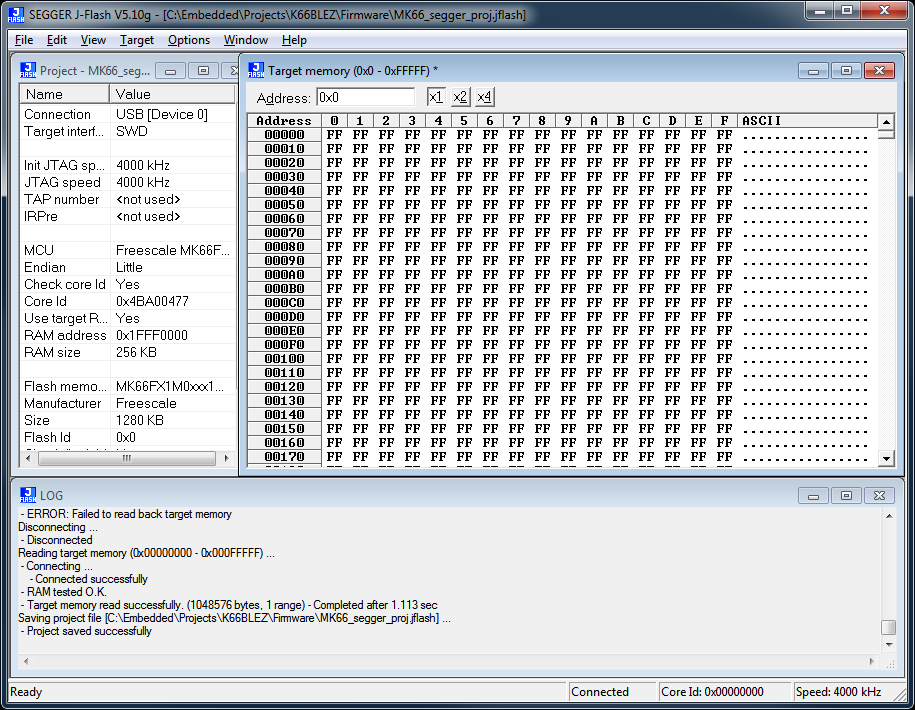Select the Endian row
Image resolution: width=915 pixels, height=710 pixels.
click(x=128, y=267)
